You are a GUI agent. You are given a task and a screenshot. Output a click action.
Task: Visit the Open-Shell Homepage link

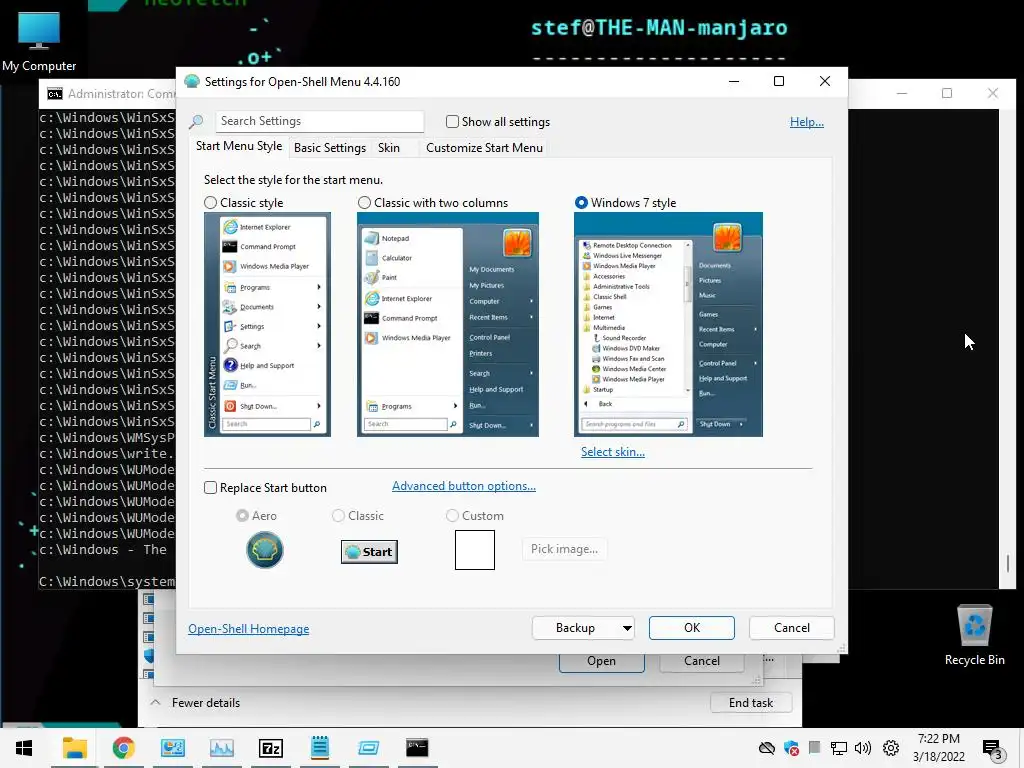[x=249, y=629]
